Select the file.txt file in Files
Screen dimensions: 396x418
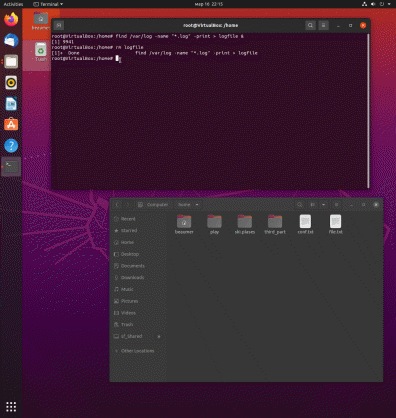click(x=336, y=224)
